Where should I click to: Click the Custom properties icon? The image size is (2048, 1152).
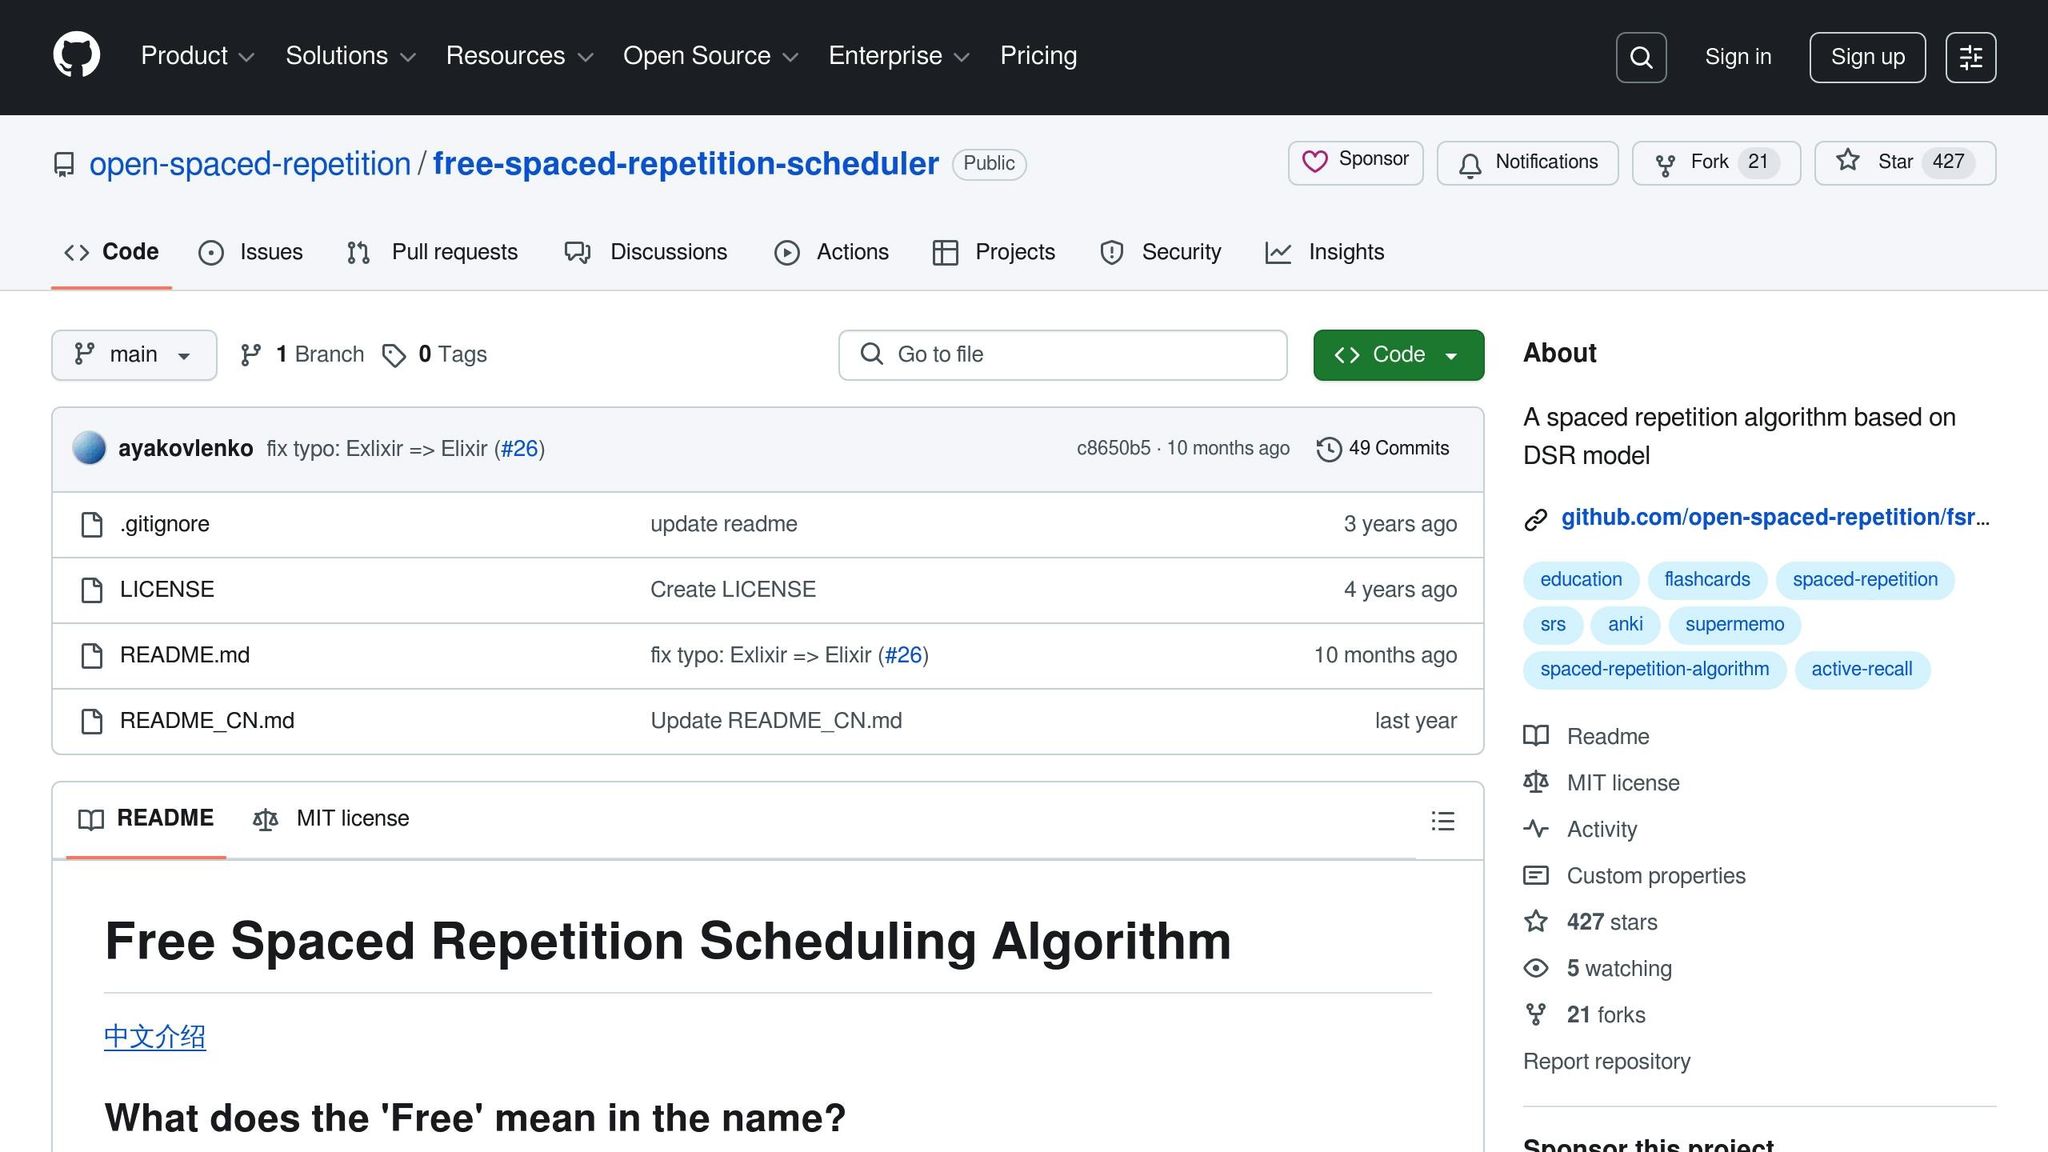point(1536,875)
